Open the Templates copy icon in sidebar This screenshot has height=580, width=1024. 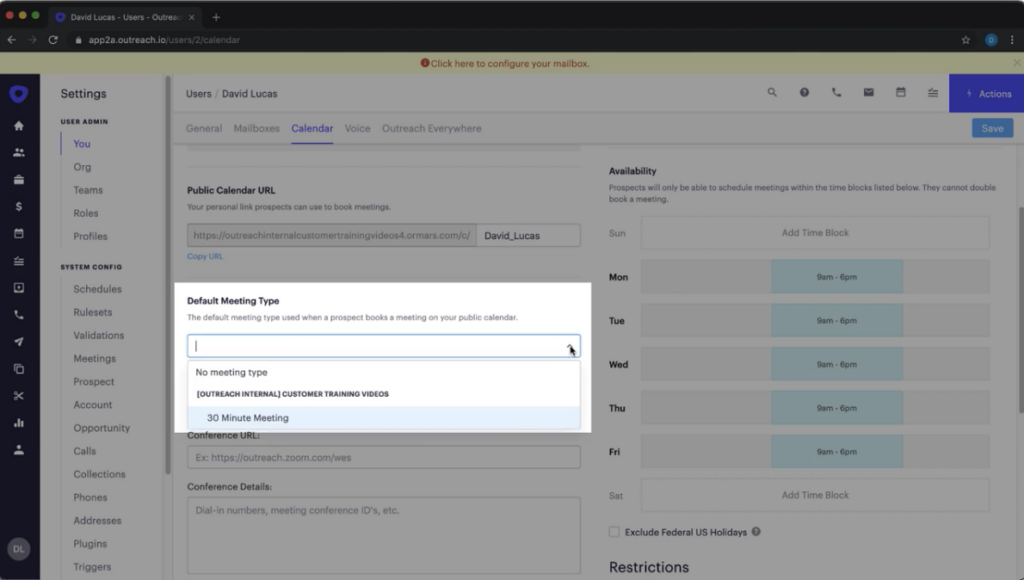[19, 369]
